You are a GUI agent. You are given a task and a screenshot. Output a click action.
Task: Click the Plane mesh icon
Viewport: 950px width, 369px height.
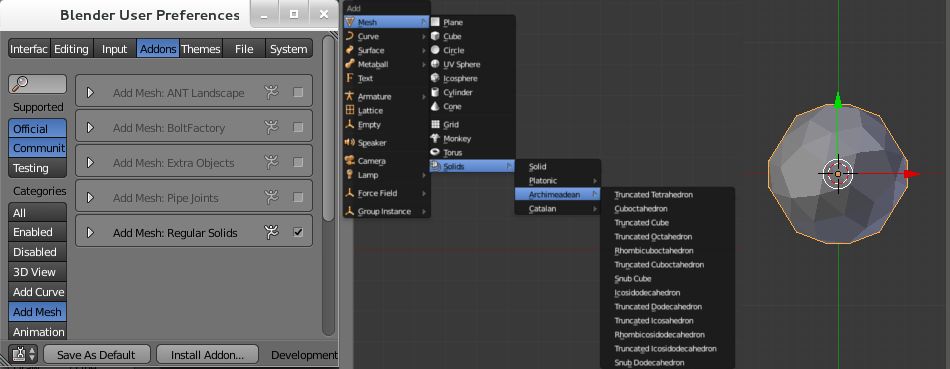[435, 22]
